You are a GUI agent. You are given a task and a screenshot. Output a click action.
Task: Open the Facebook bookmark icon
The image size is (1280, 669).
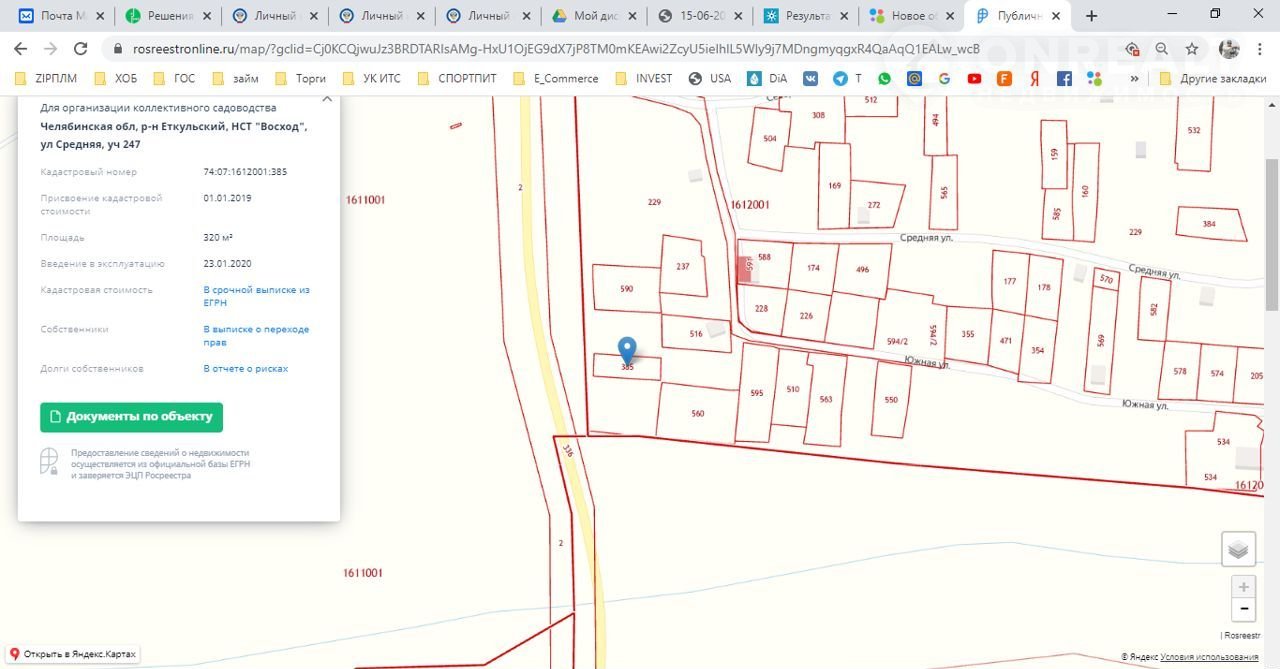(1064, 79)
